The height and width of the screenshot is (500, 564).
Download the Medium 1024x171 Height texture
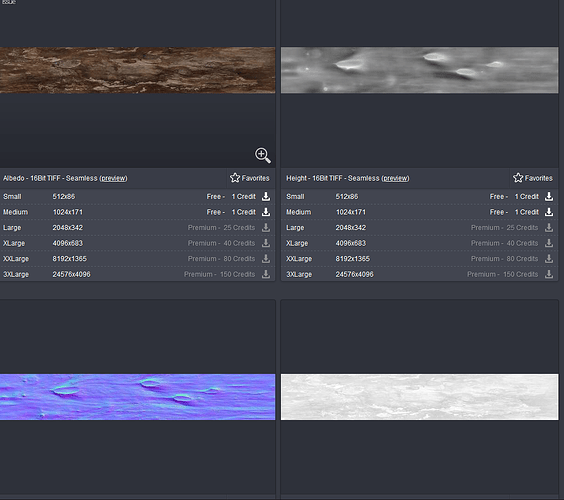[x=549, y=212]
